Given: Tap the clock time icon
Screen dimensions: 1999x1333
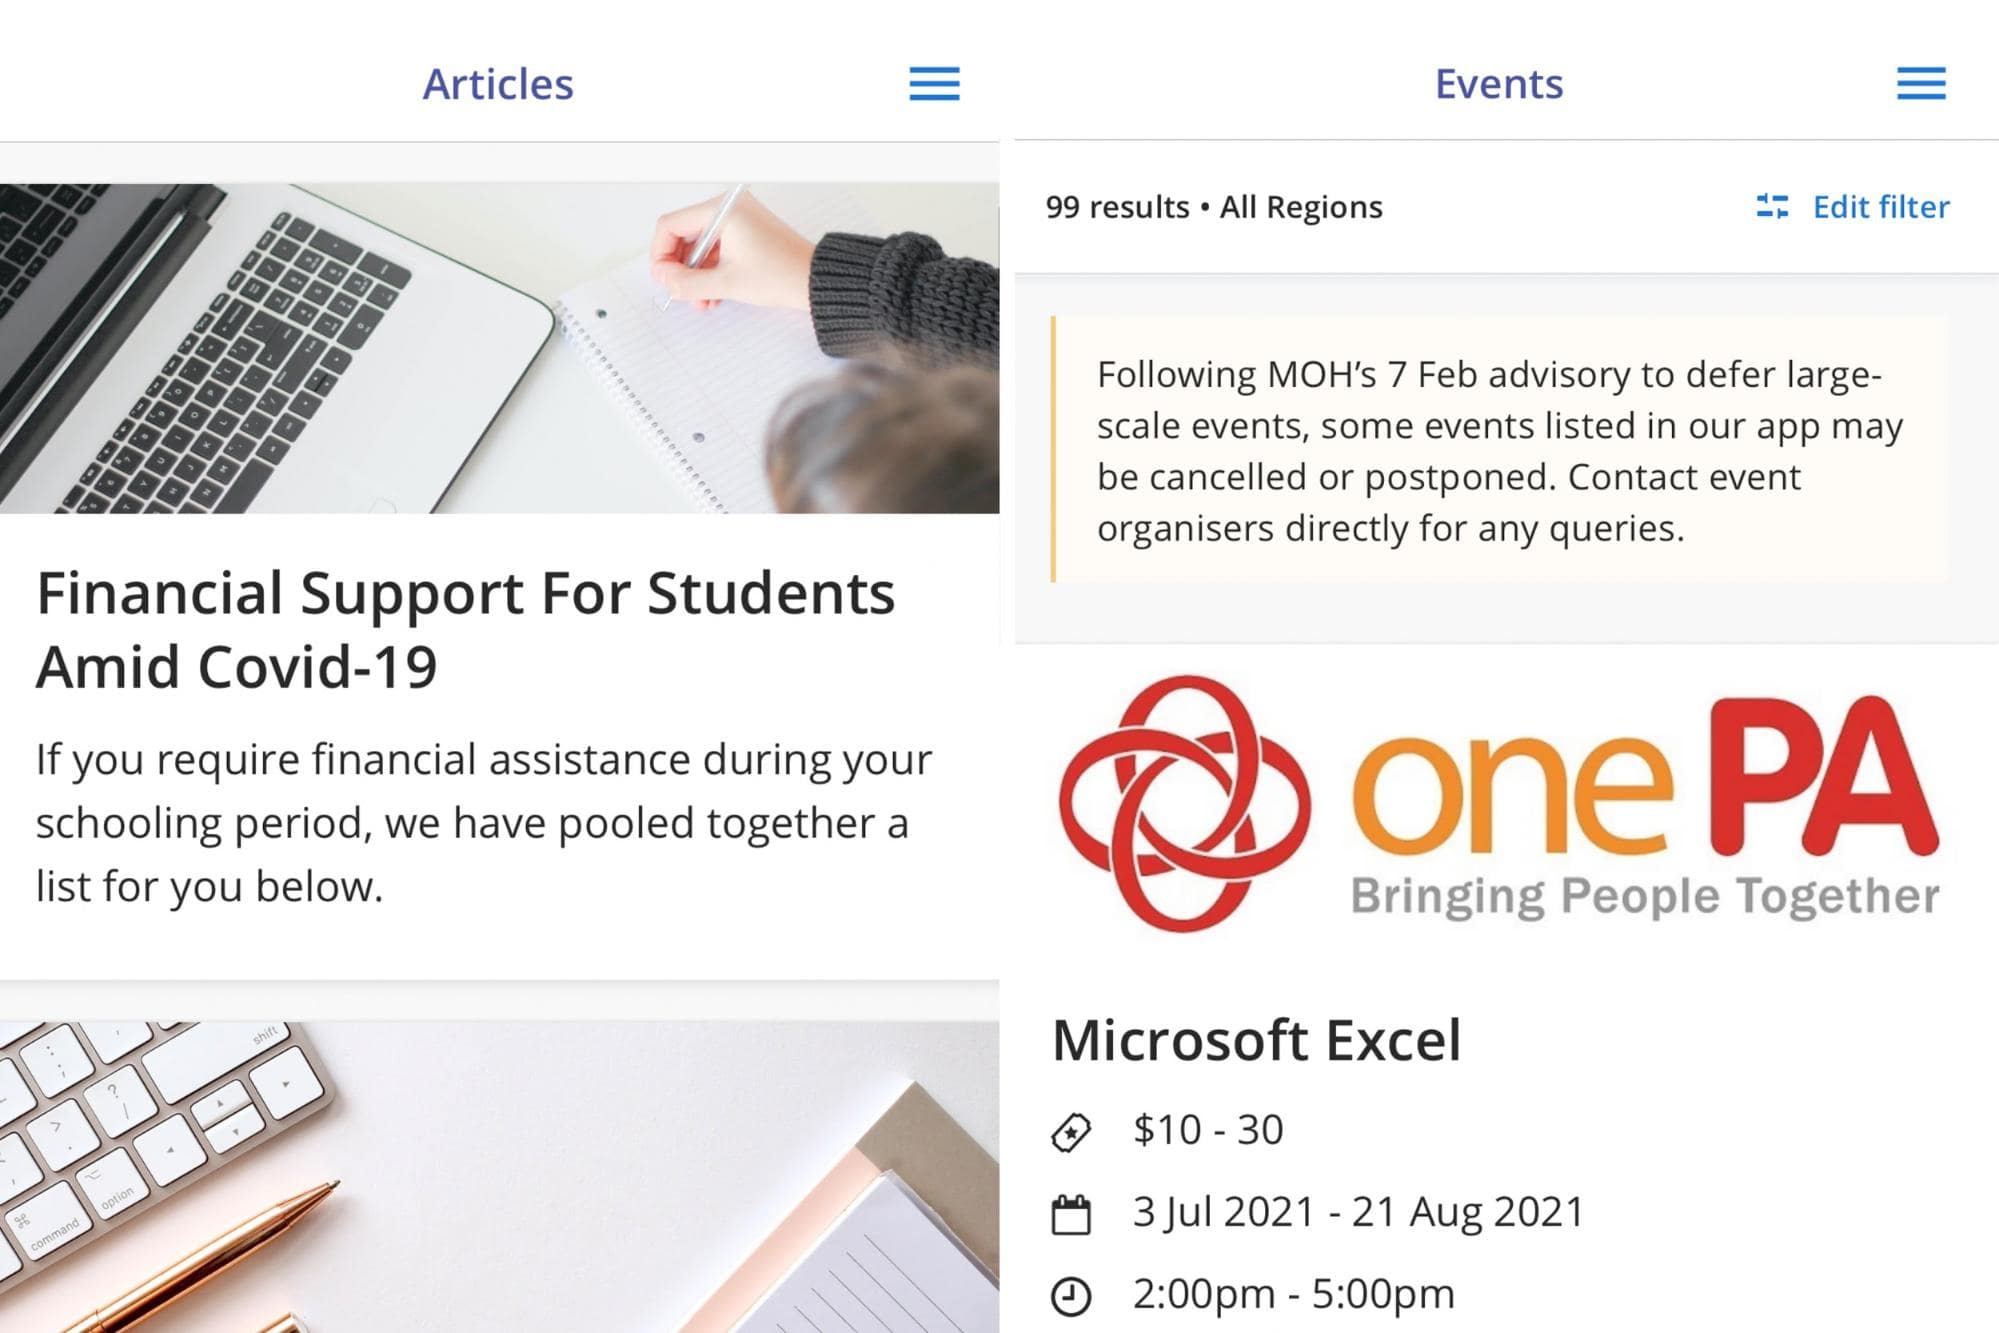Looking at the screenshot, I should 1071,1296.
